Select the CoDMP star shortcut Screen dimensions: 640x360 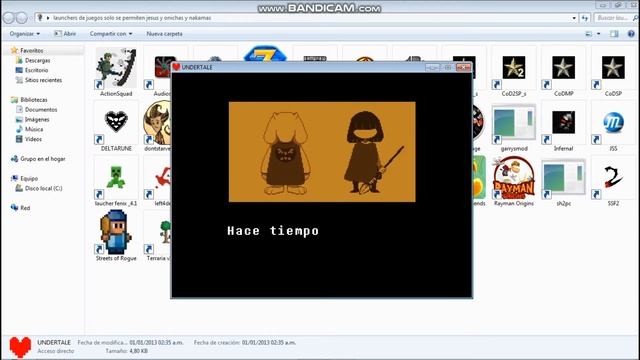pos(564,68)
